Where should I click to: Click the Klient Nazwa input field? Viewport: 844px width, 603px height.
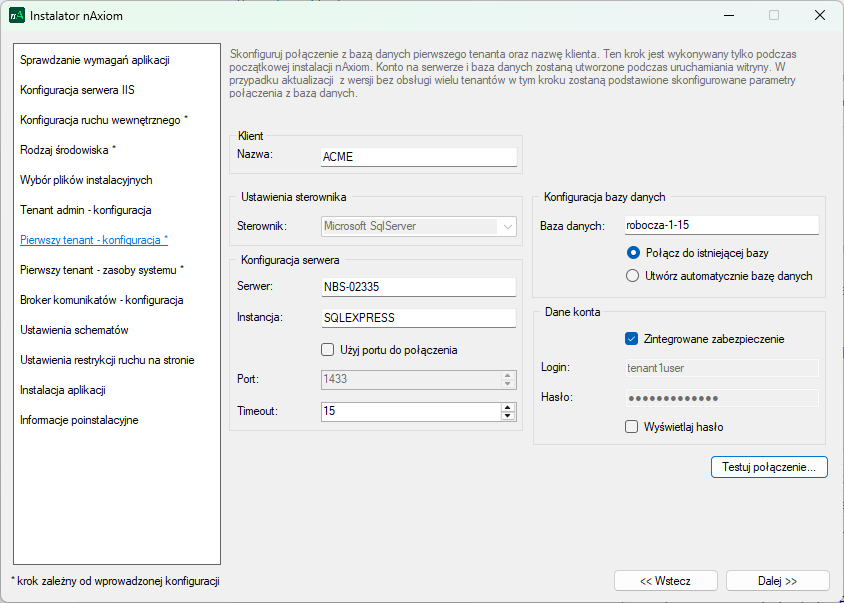coord(417,156)
